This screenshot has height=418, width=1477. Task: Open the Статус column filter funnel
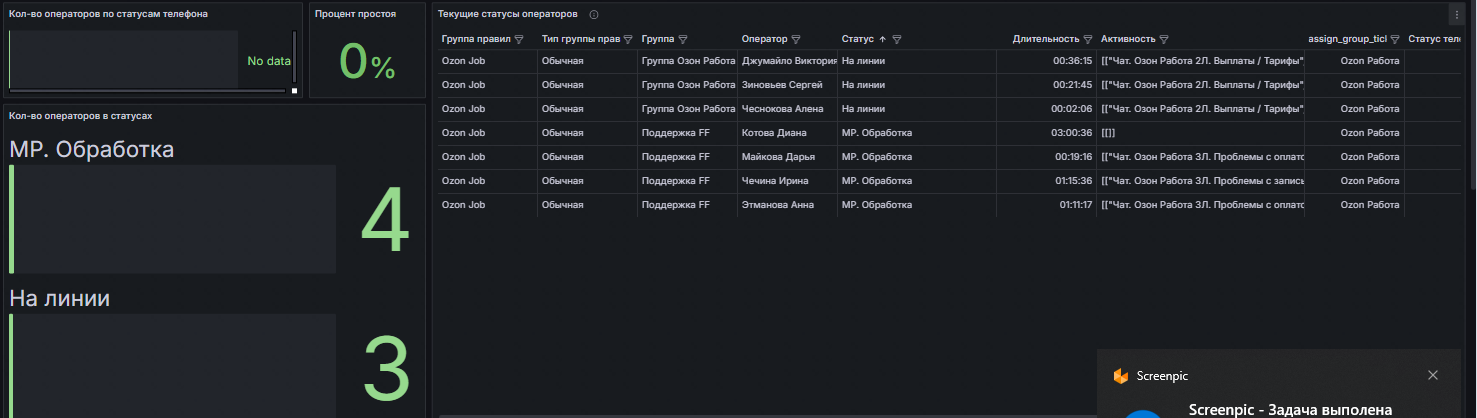click(897, 40)
